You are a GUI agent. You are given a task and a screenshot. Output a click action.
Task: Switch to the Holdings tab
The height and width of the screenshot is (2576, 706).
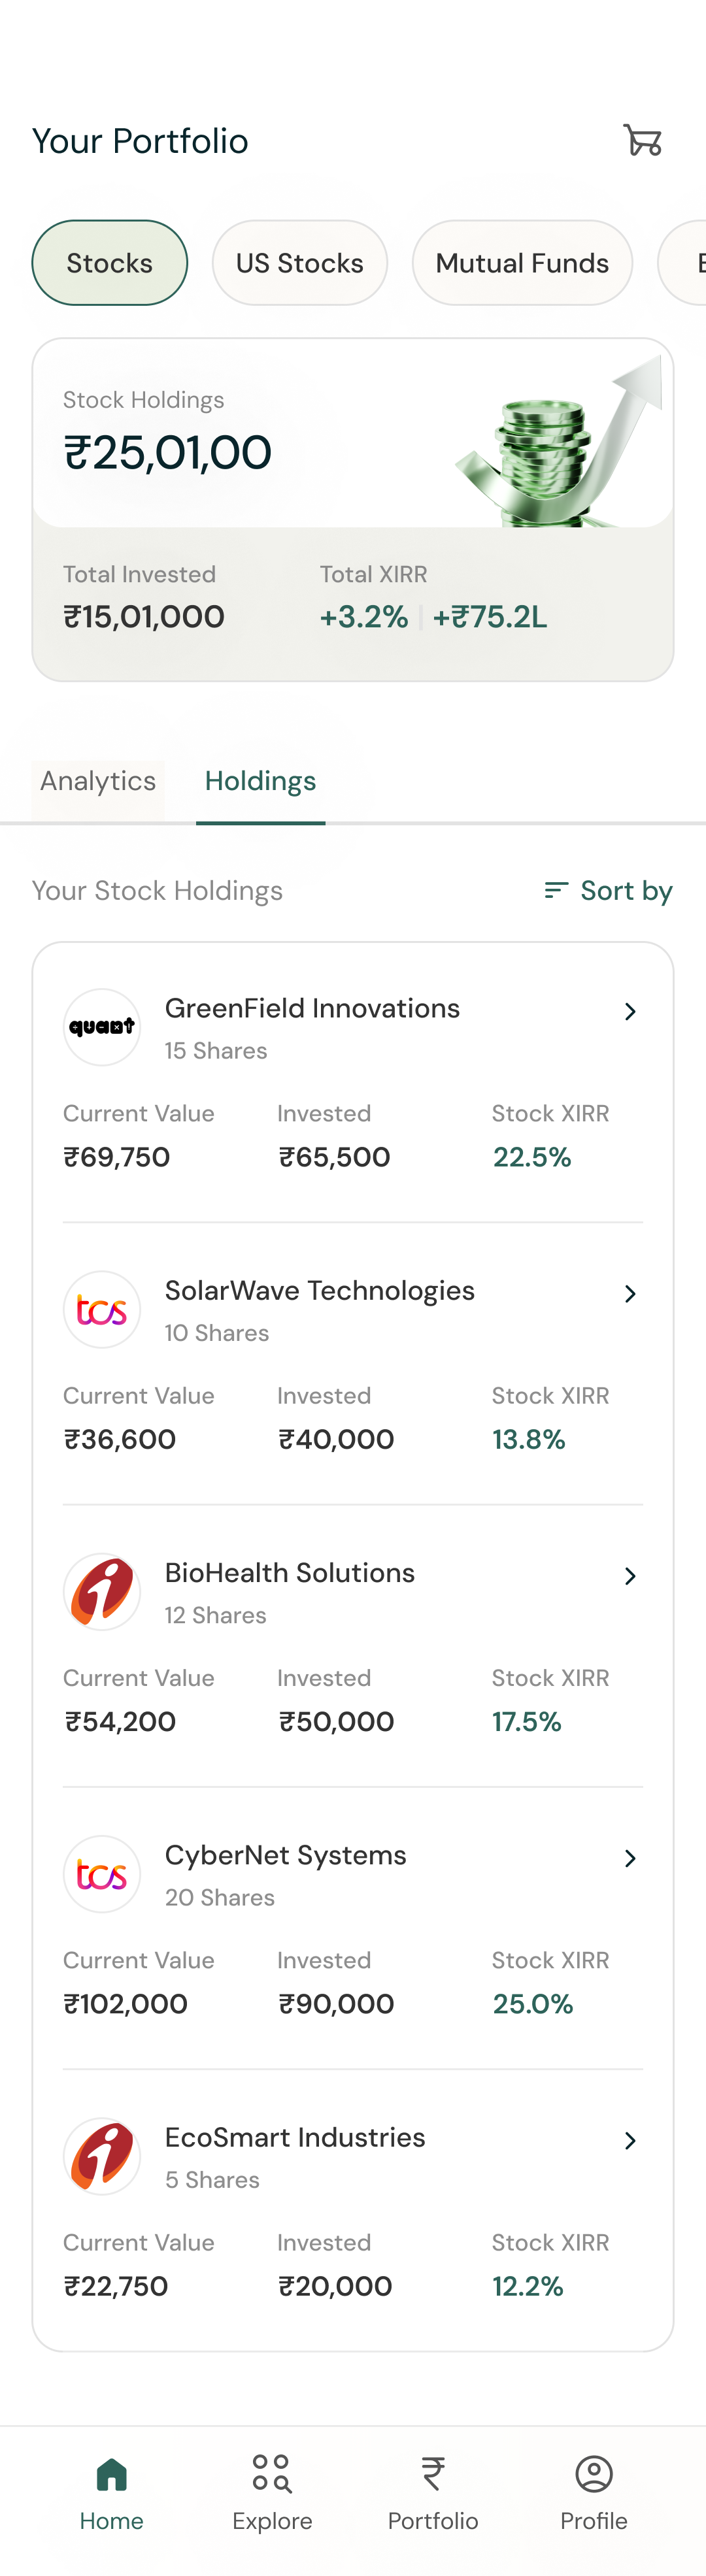260,781
